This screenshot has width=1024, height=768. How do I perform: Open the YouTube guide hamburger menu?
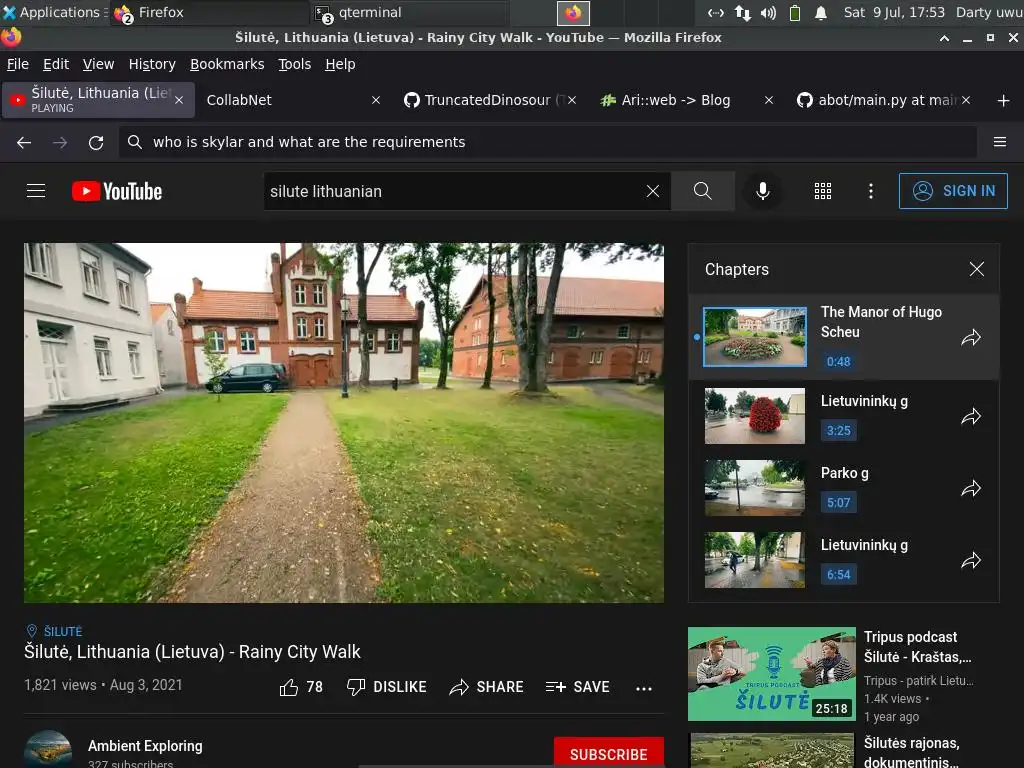(x=36, y=191)
